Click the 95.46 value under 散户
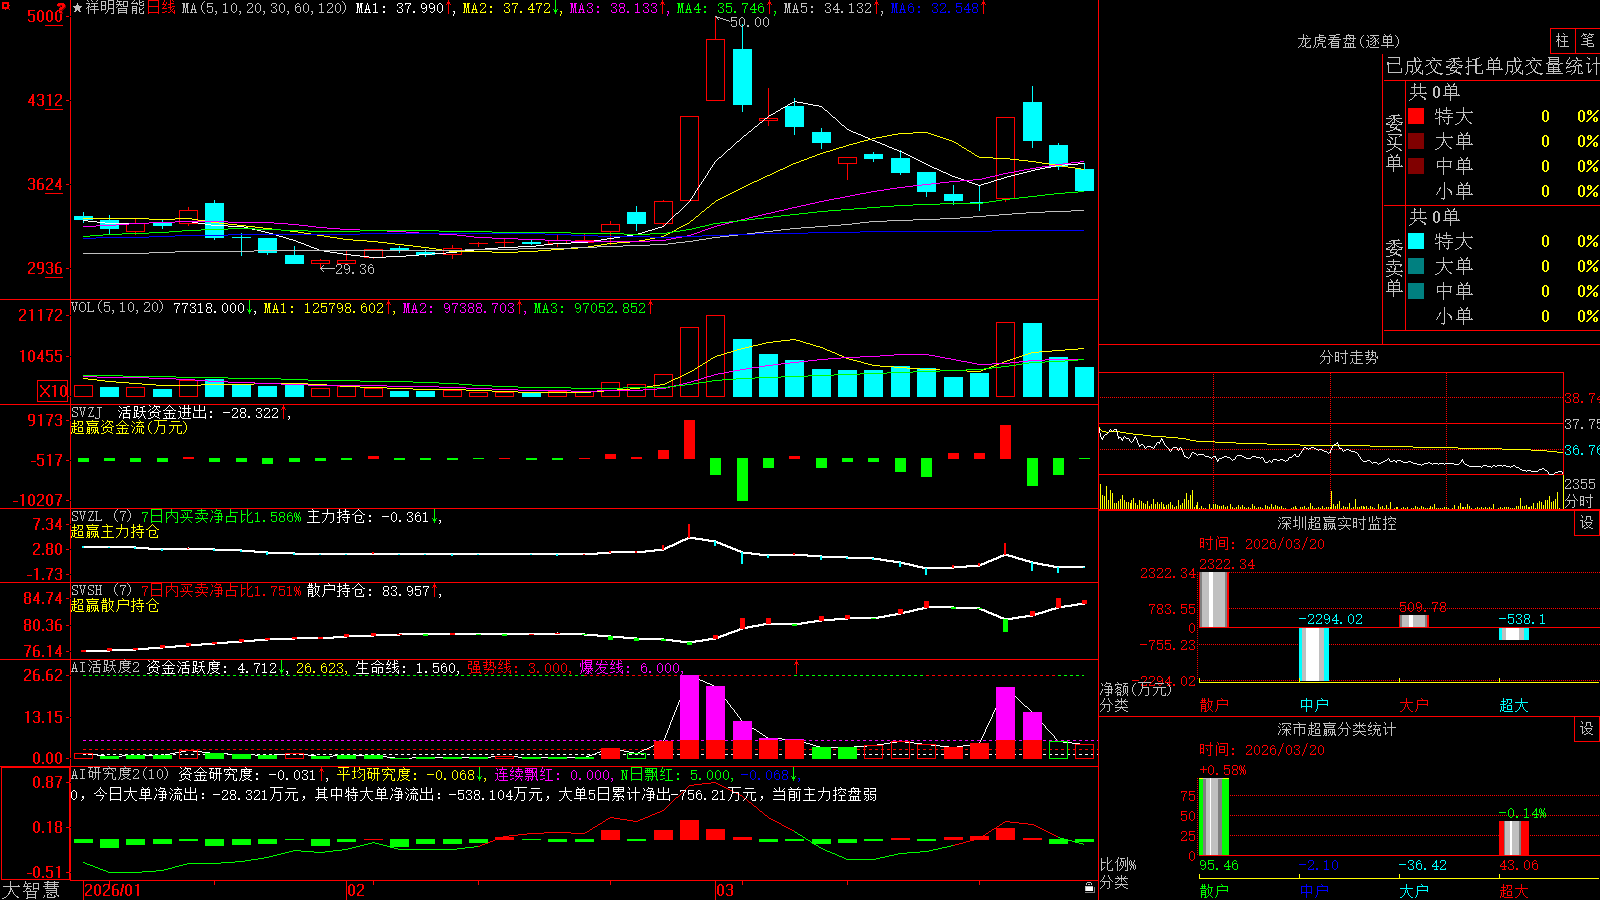Image resolution: width=1600 pixels, height=900 pixels. pyautogui.click(x=1219, y=865)
